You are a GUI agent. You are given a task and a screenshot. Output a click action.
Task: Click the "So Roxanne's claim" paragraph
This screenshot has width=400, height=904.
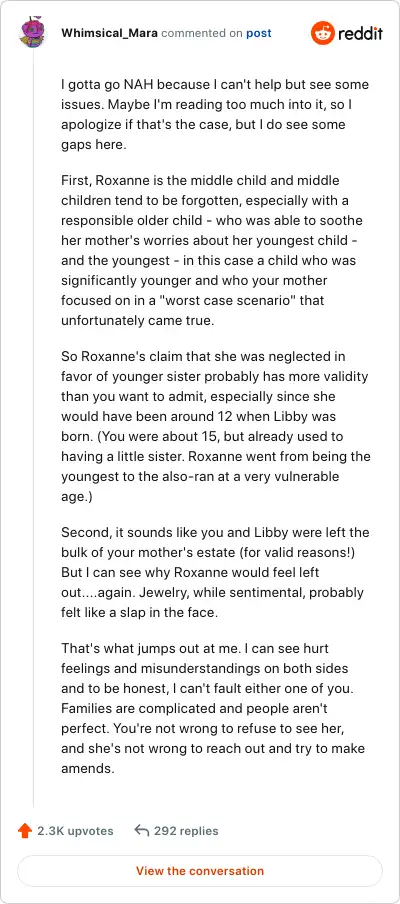click(216, 427)
